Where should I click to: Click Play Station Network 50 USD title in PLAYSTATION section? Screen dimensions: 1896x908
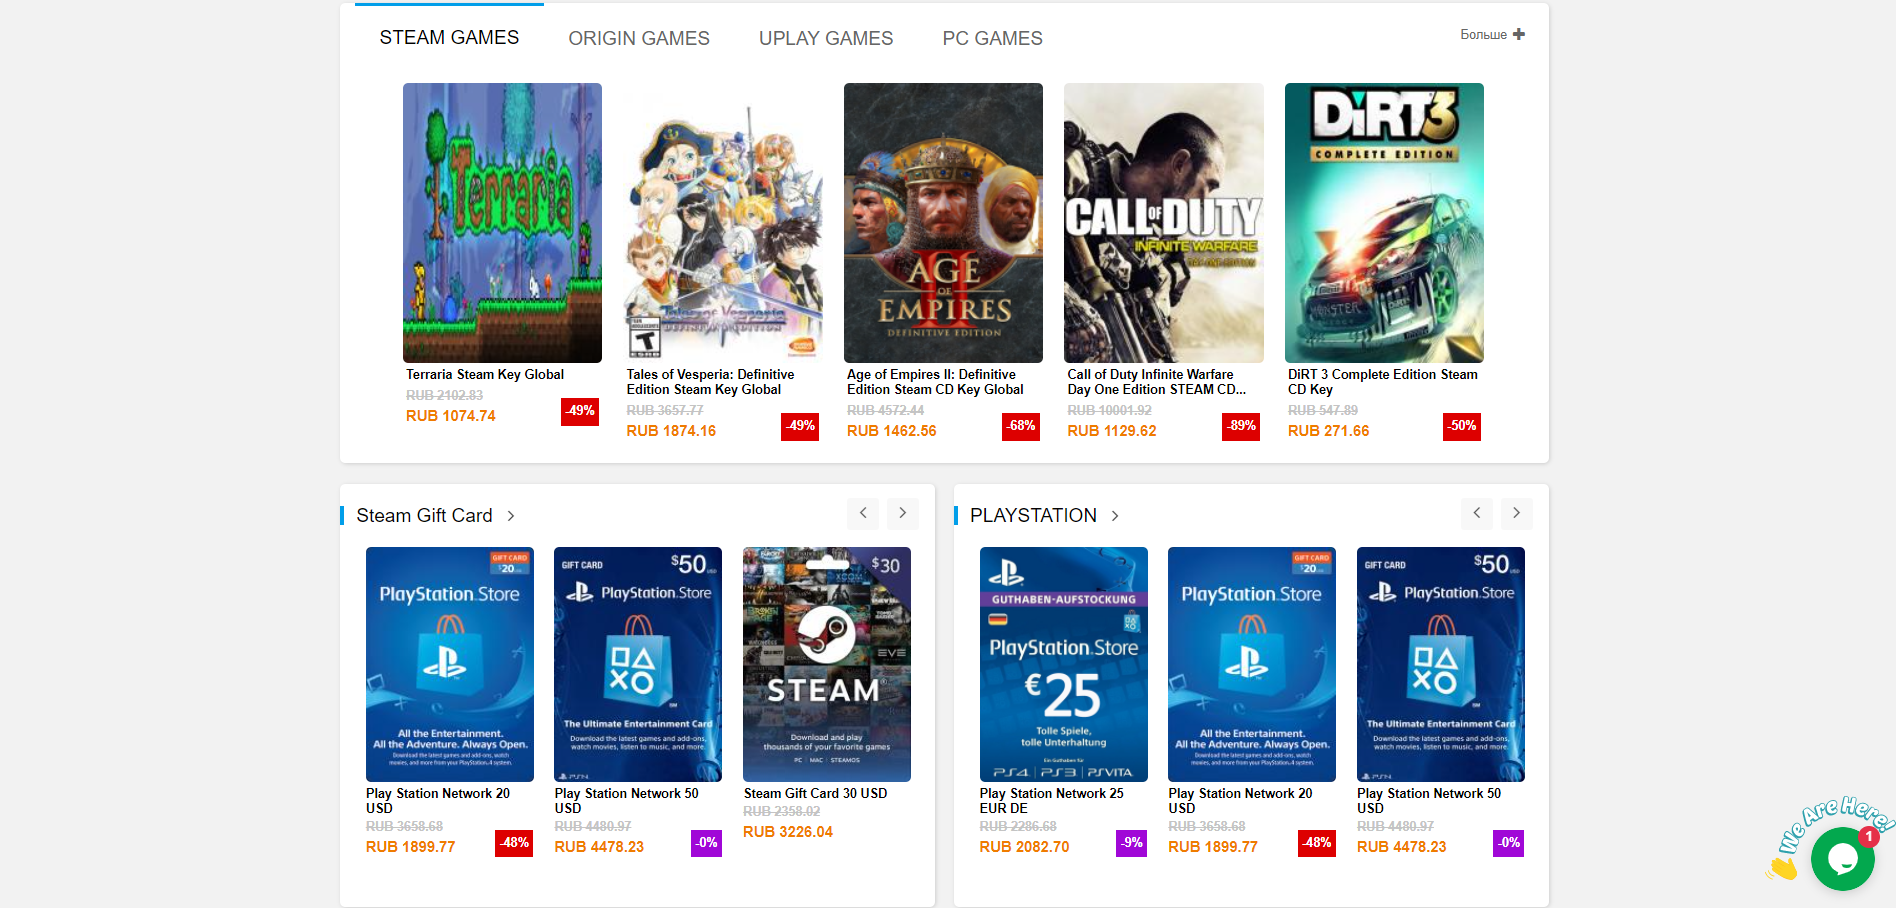click(x=1429, y=801)
